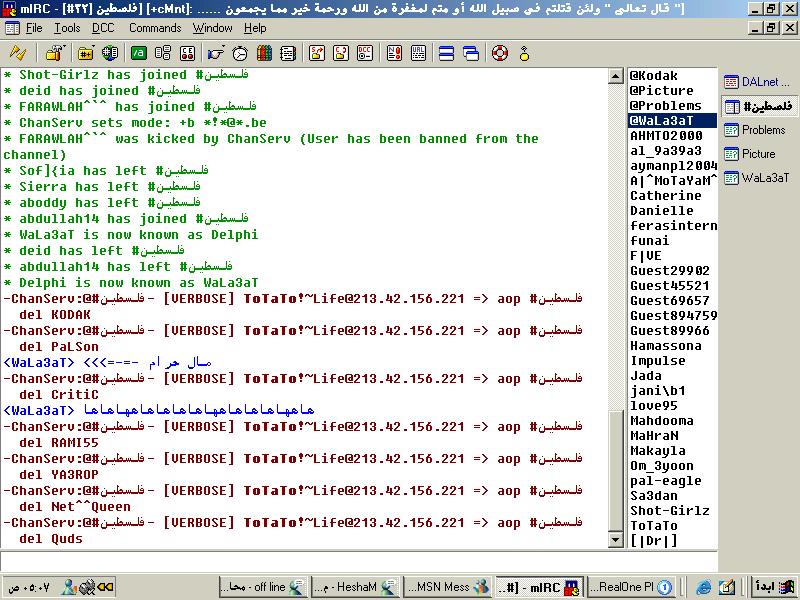Click the Connect lightning-bolt toolbar icon
The height and width of the screenshot is (600, 800).
[18, 53]
